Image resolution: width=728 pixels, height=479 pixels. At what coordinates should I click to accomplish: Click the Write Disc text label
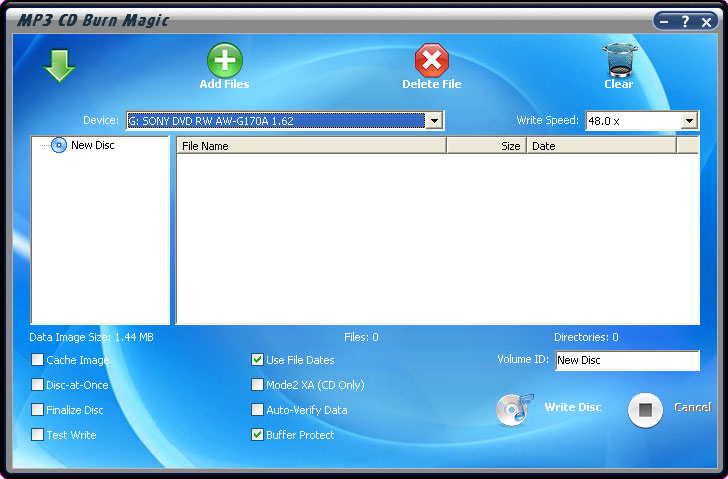pyautogui.click(x=573, y=408)
